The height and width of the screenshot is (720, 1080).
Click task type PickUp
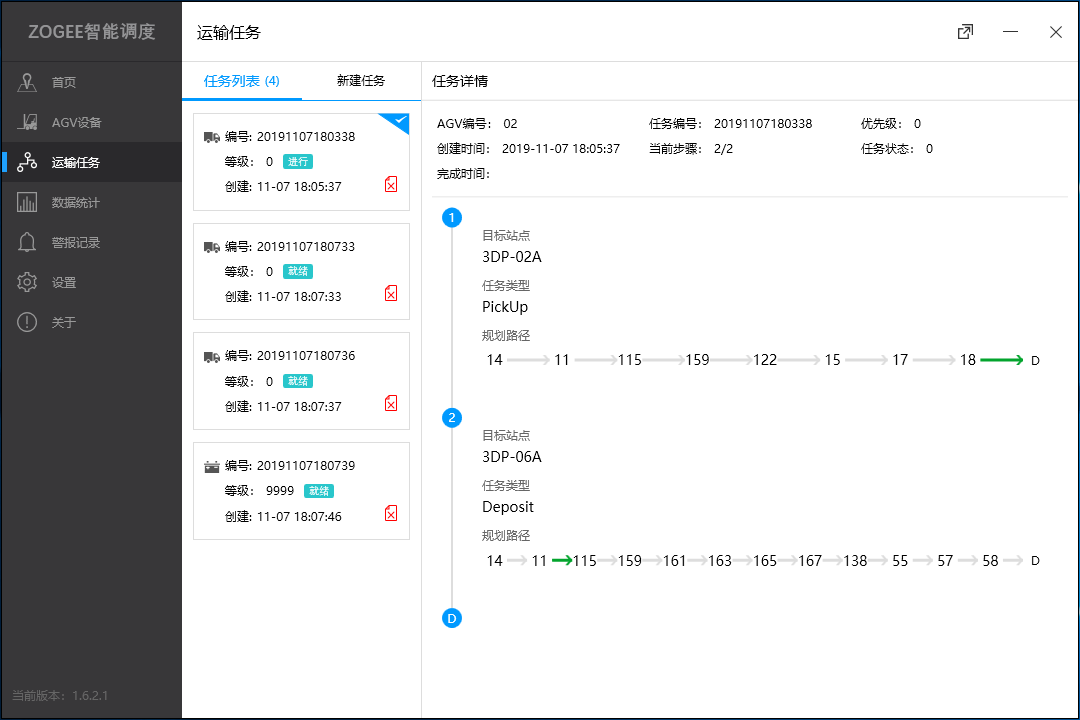point(505,307)
